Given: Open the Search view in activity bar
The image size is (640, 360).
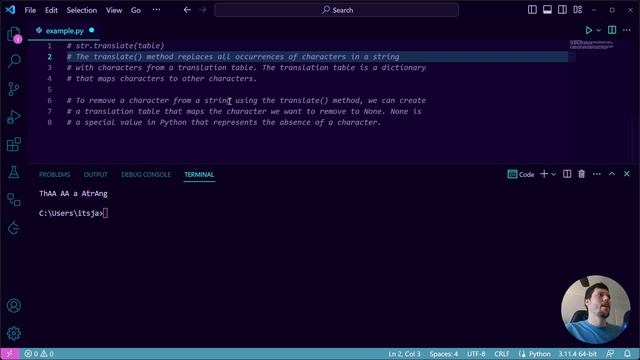Looking at the screenshot, I should click(13, 61).
